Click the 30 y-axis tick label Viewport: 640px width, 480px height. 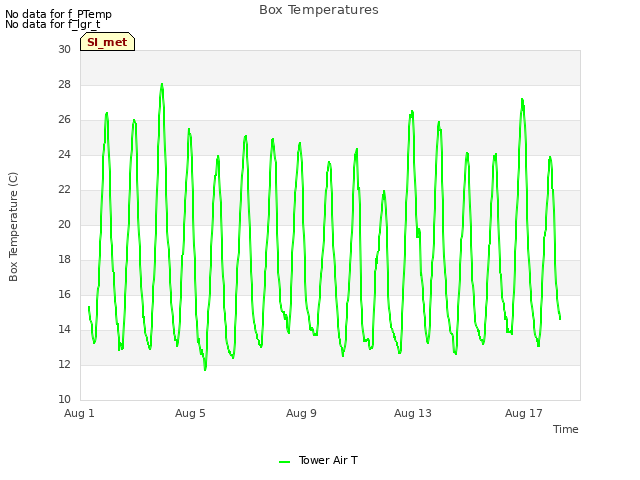64,49
